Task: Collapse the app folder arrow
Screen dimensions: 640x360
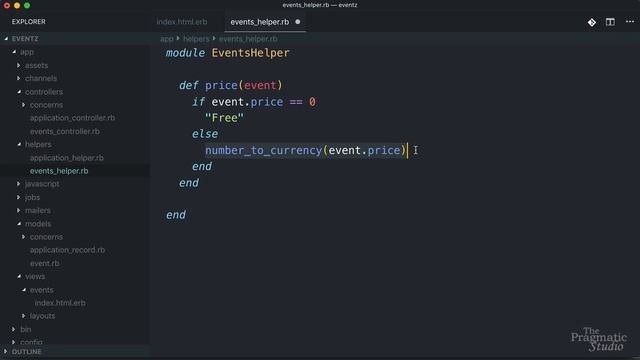Action: pos(14,52)
